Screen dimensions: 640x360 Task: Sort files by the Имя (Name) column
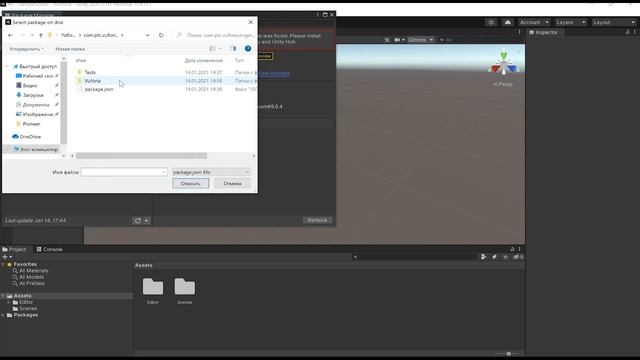(x=81, y=60)
